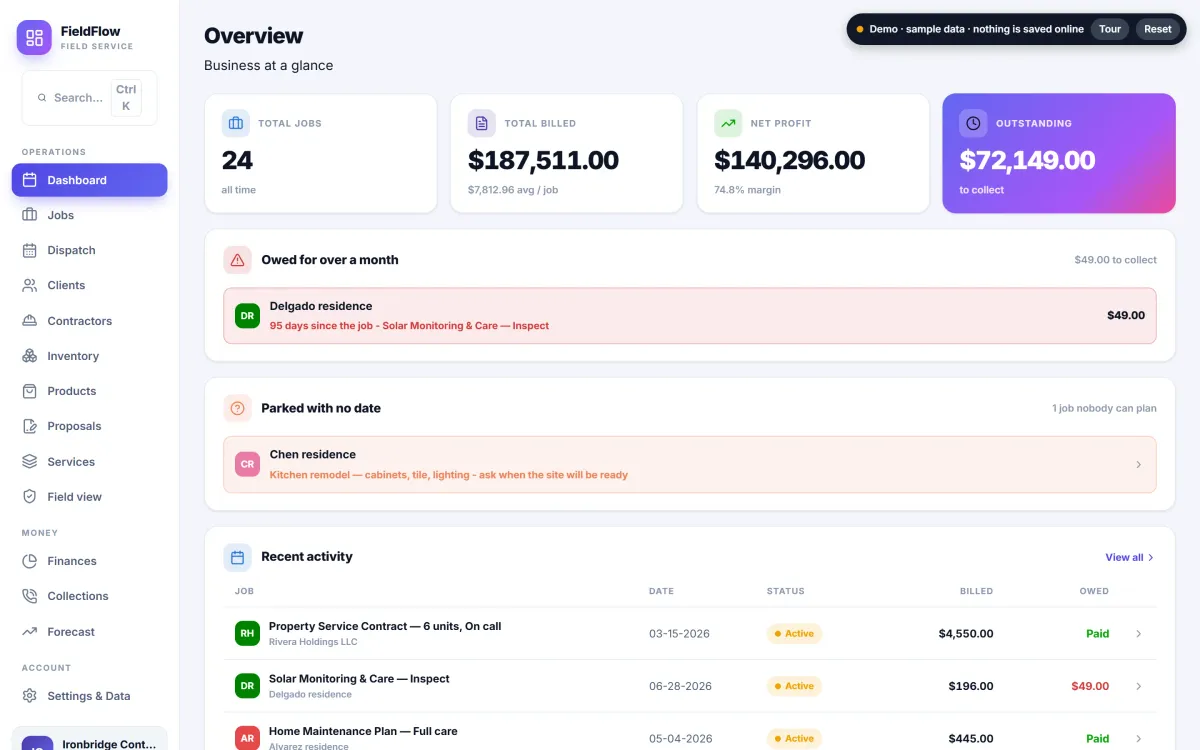Image resolution: width=1200 pixels, height=750 pixels.
Task: Click the Proposals document icon in sidebar
Action: (x=30, y=426)
